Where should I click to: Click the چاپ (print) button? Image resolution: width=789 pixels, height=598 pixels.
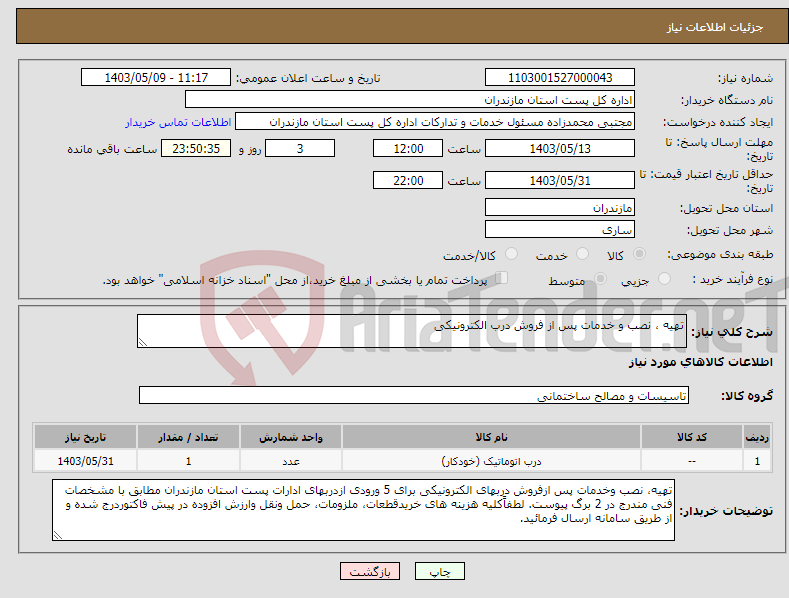click(x=439, y=571)
